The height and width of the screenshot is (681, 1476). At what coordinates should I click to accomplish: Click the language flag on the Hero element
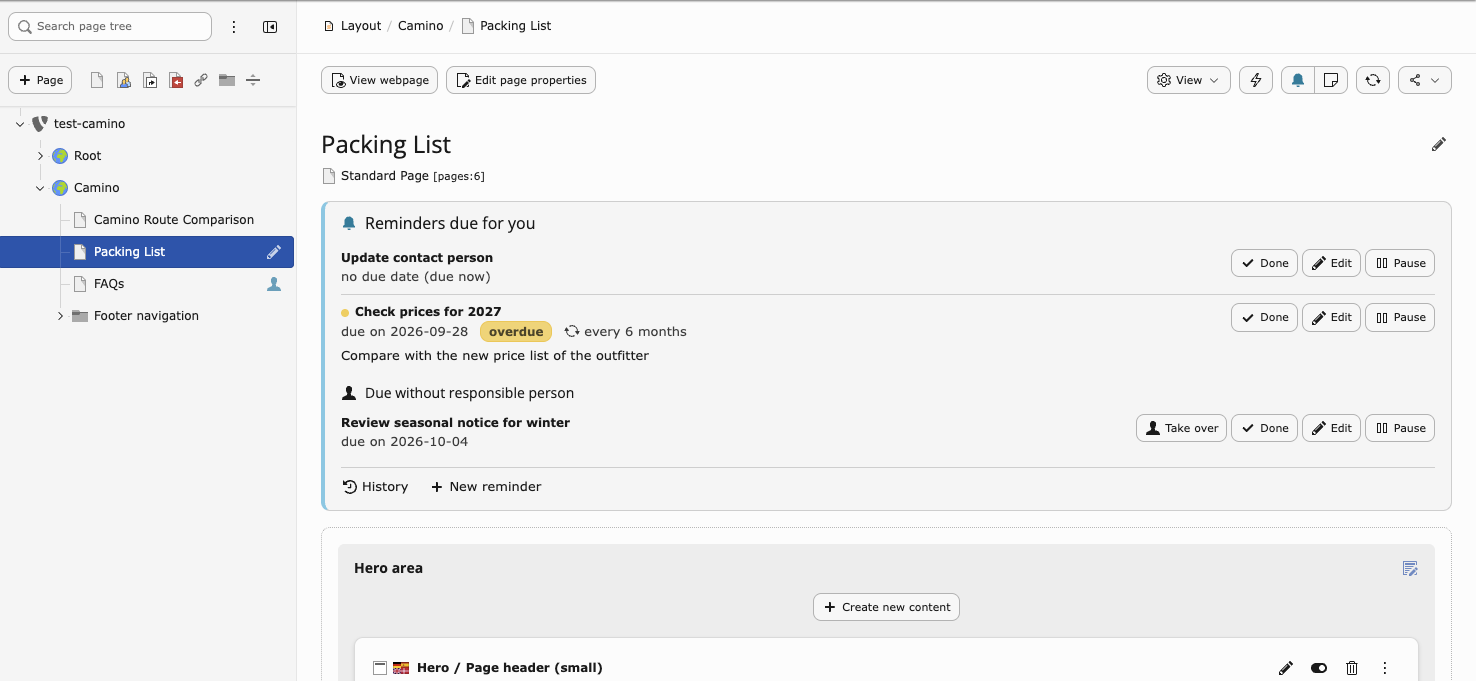(401, 668)
